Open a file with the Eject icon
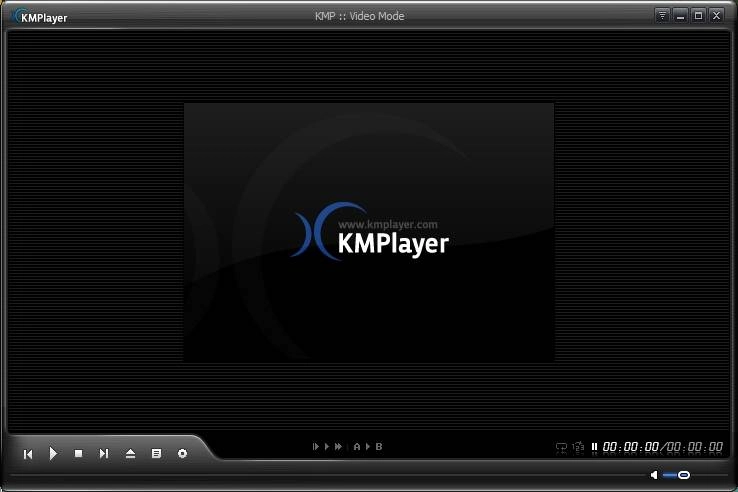 130,453
